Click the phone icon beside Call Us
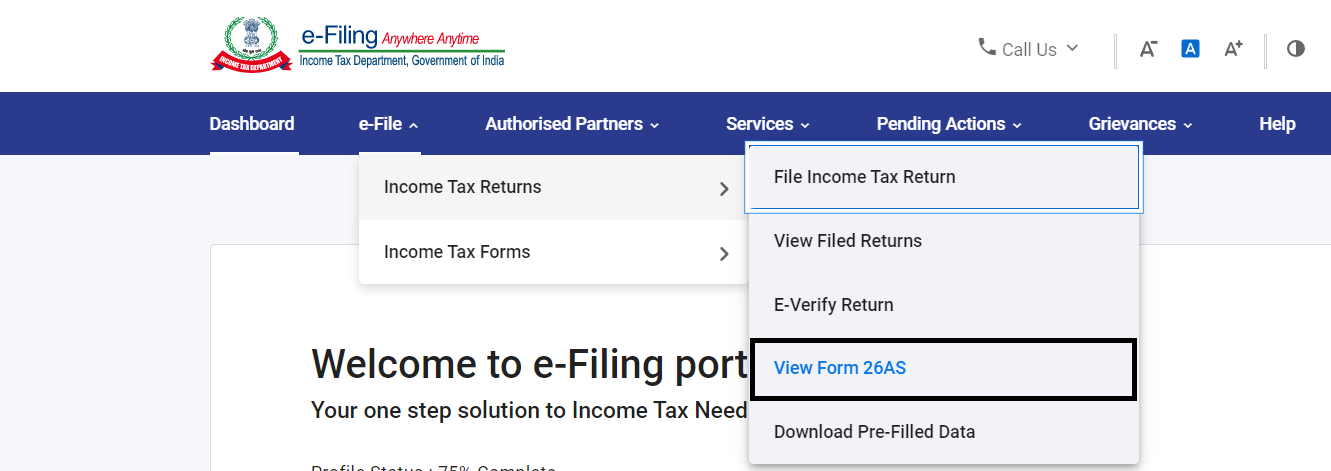This screenshot has height=471, width=1331. (x=987, y=47)
